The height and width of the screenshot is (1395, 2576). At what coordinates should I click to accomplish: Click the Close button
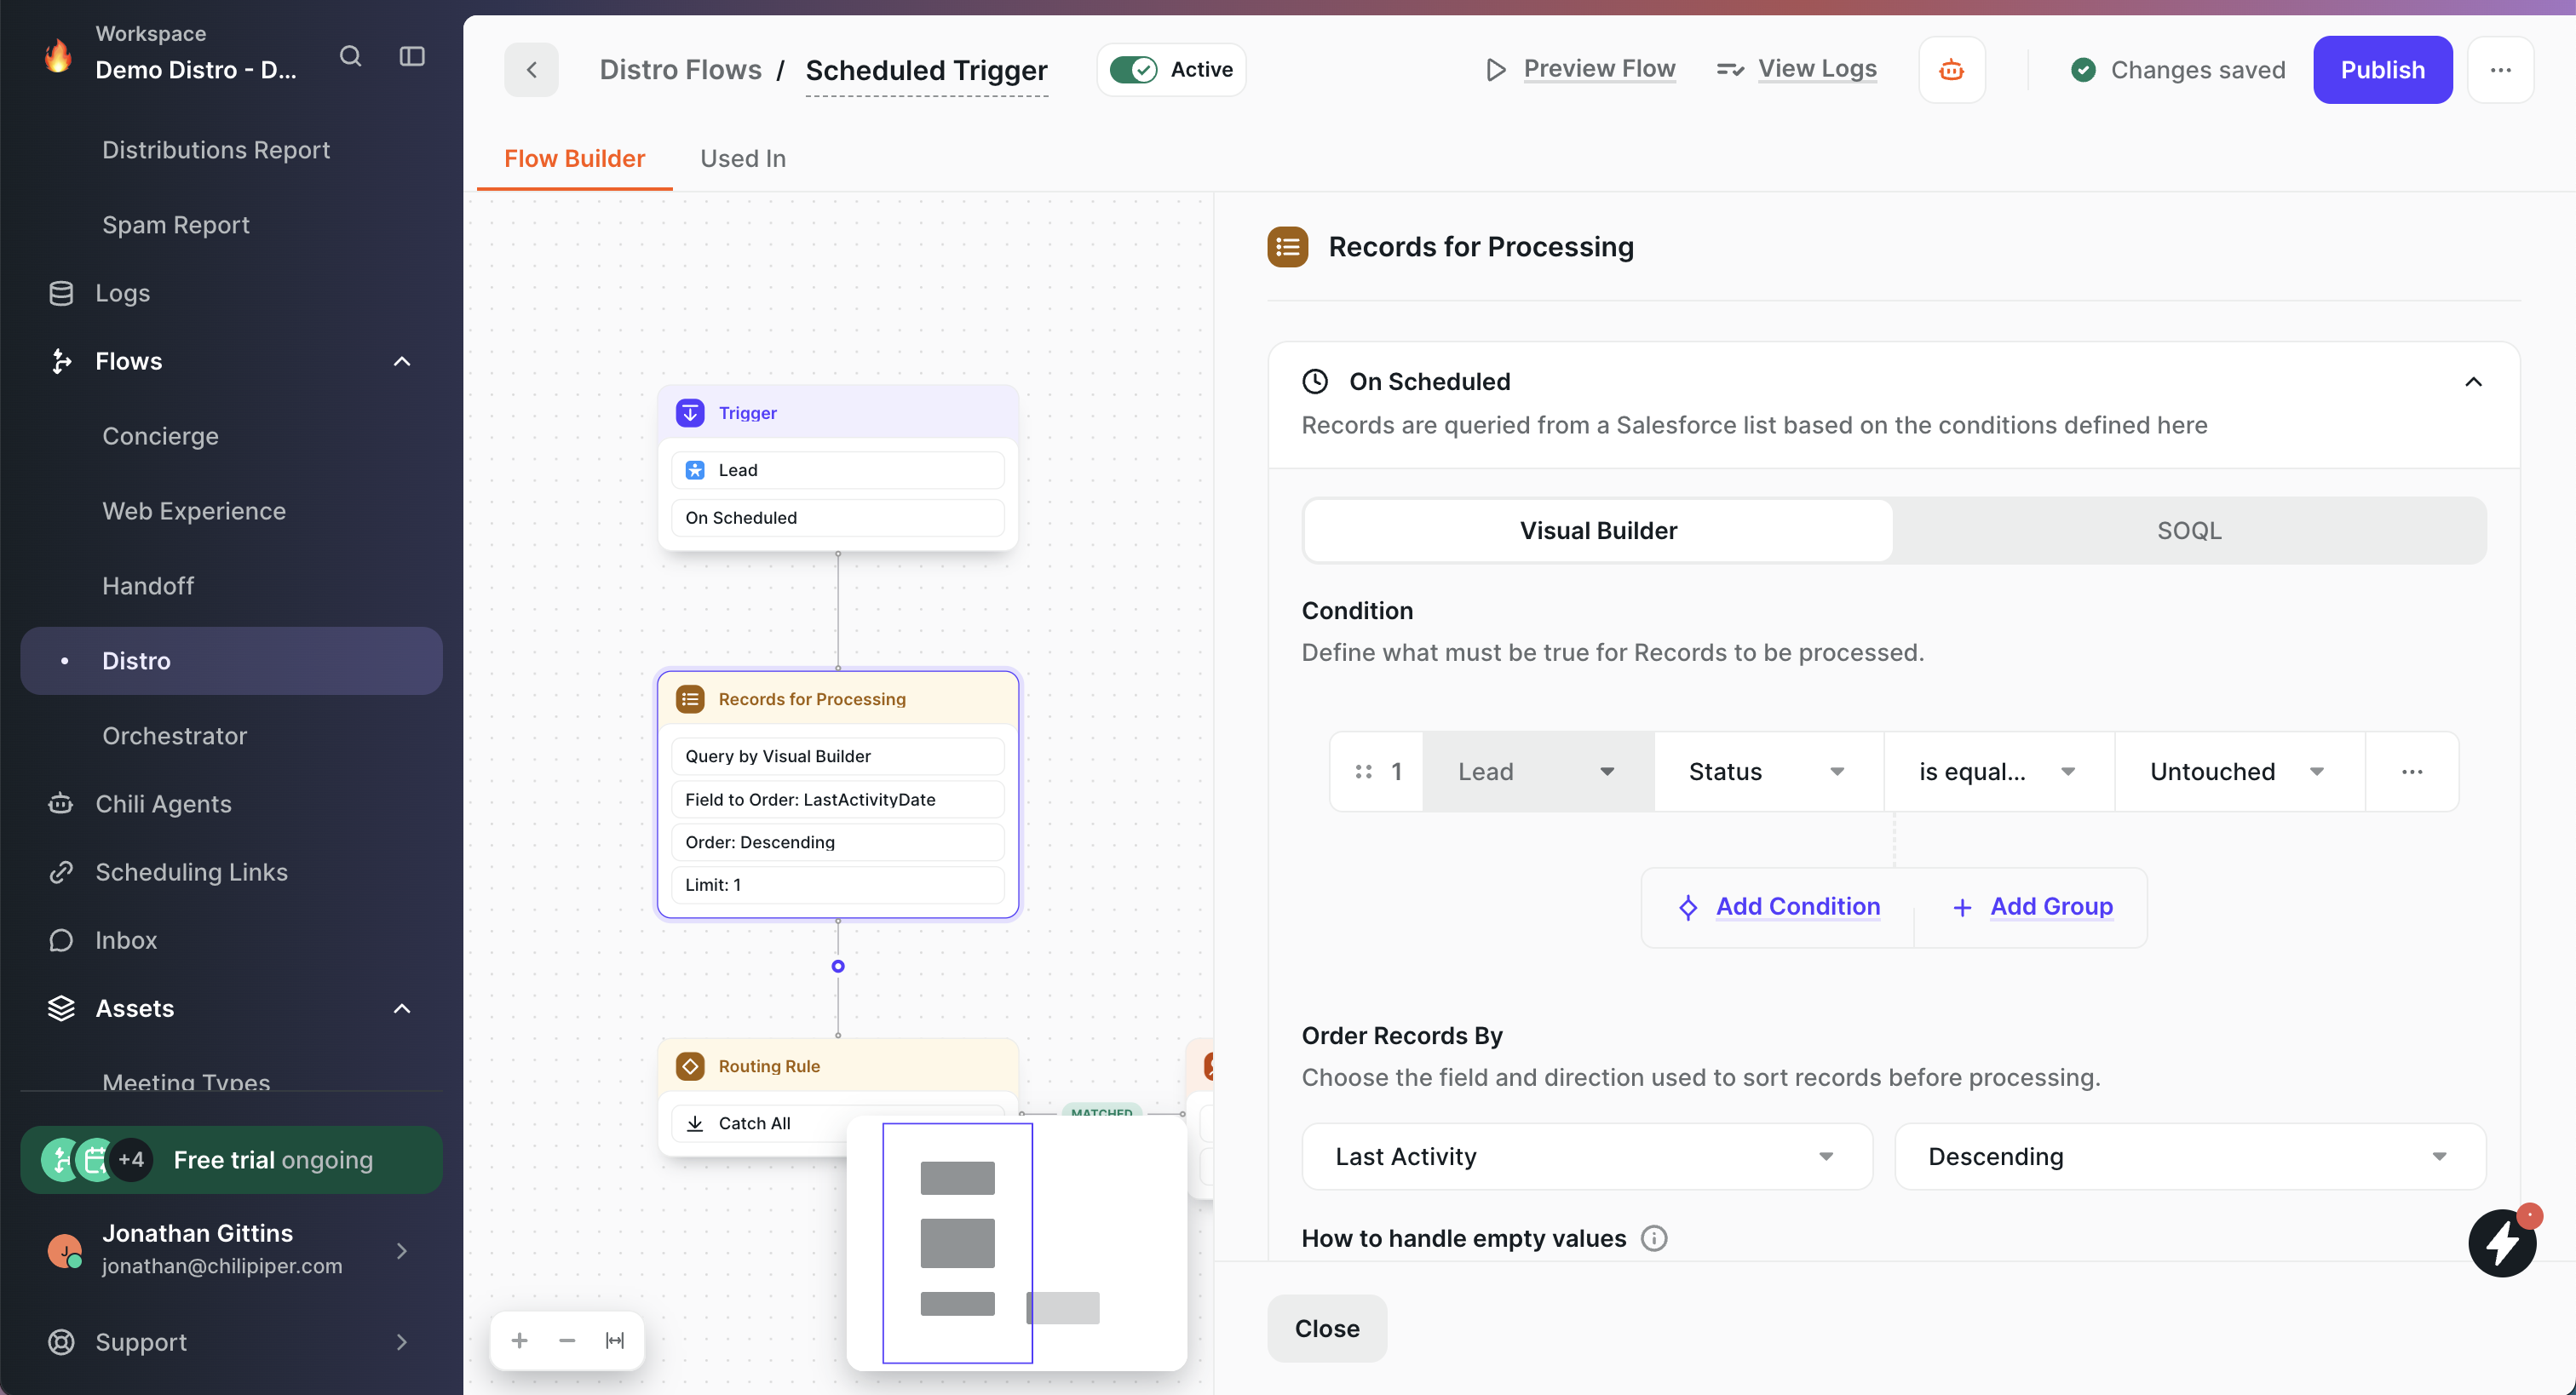(1326, 1328)
